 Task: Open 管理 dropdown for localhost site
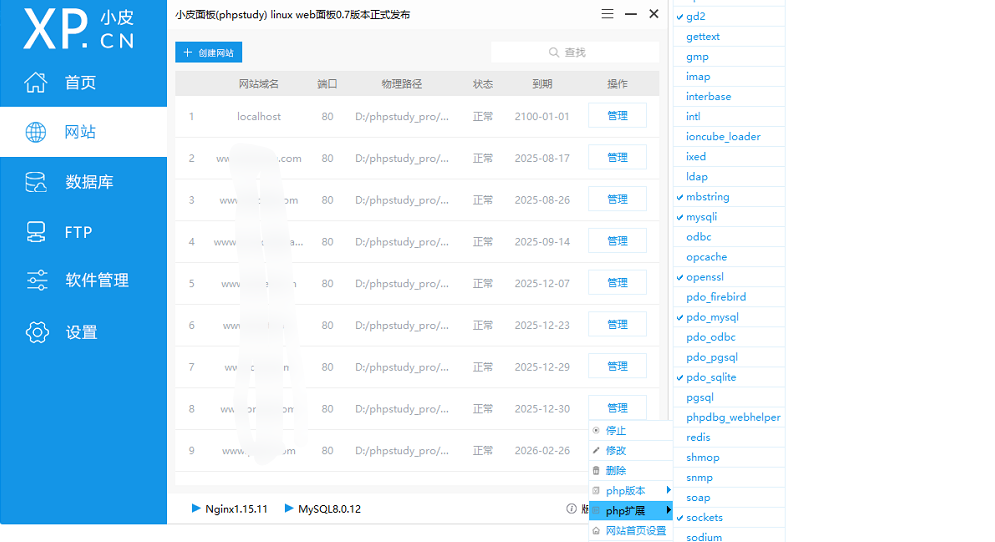(617, 116)
